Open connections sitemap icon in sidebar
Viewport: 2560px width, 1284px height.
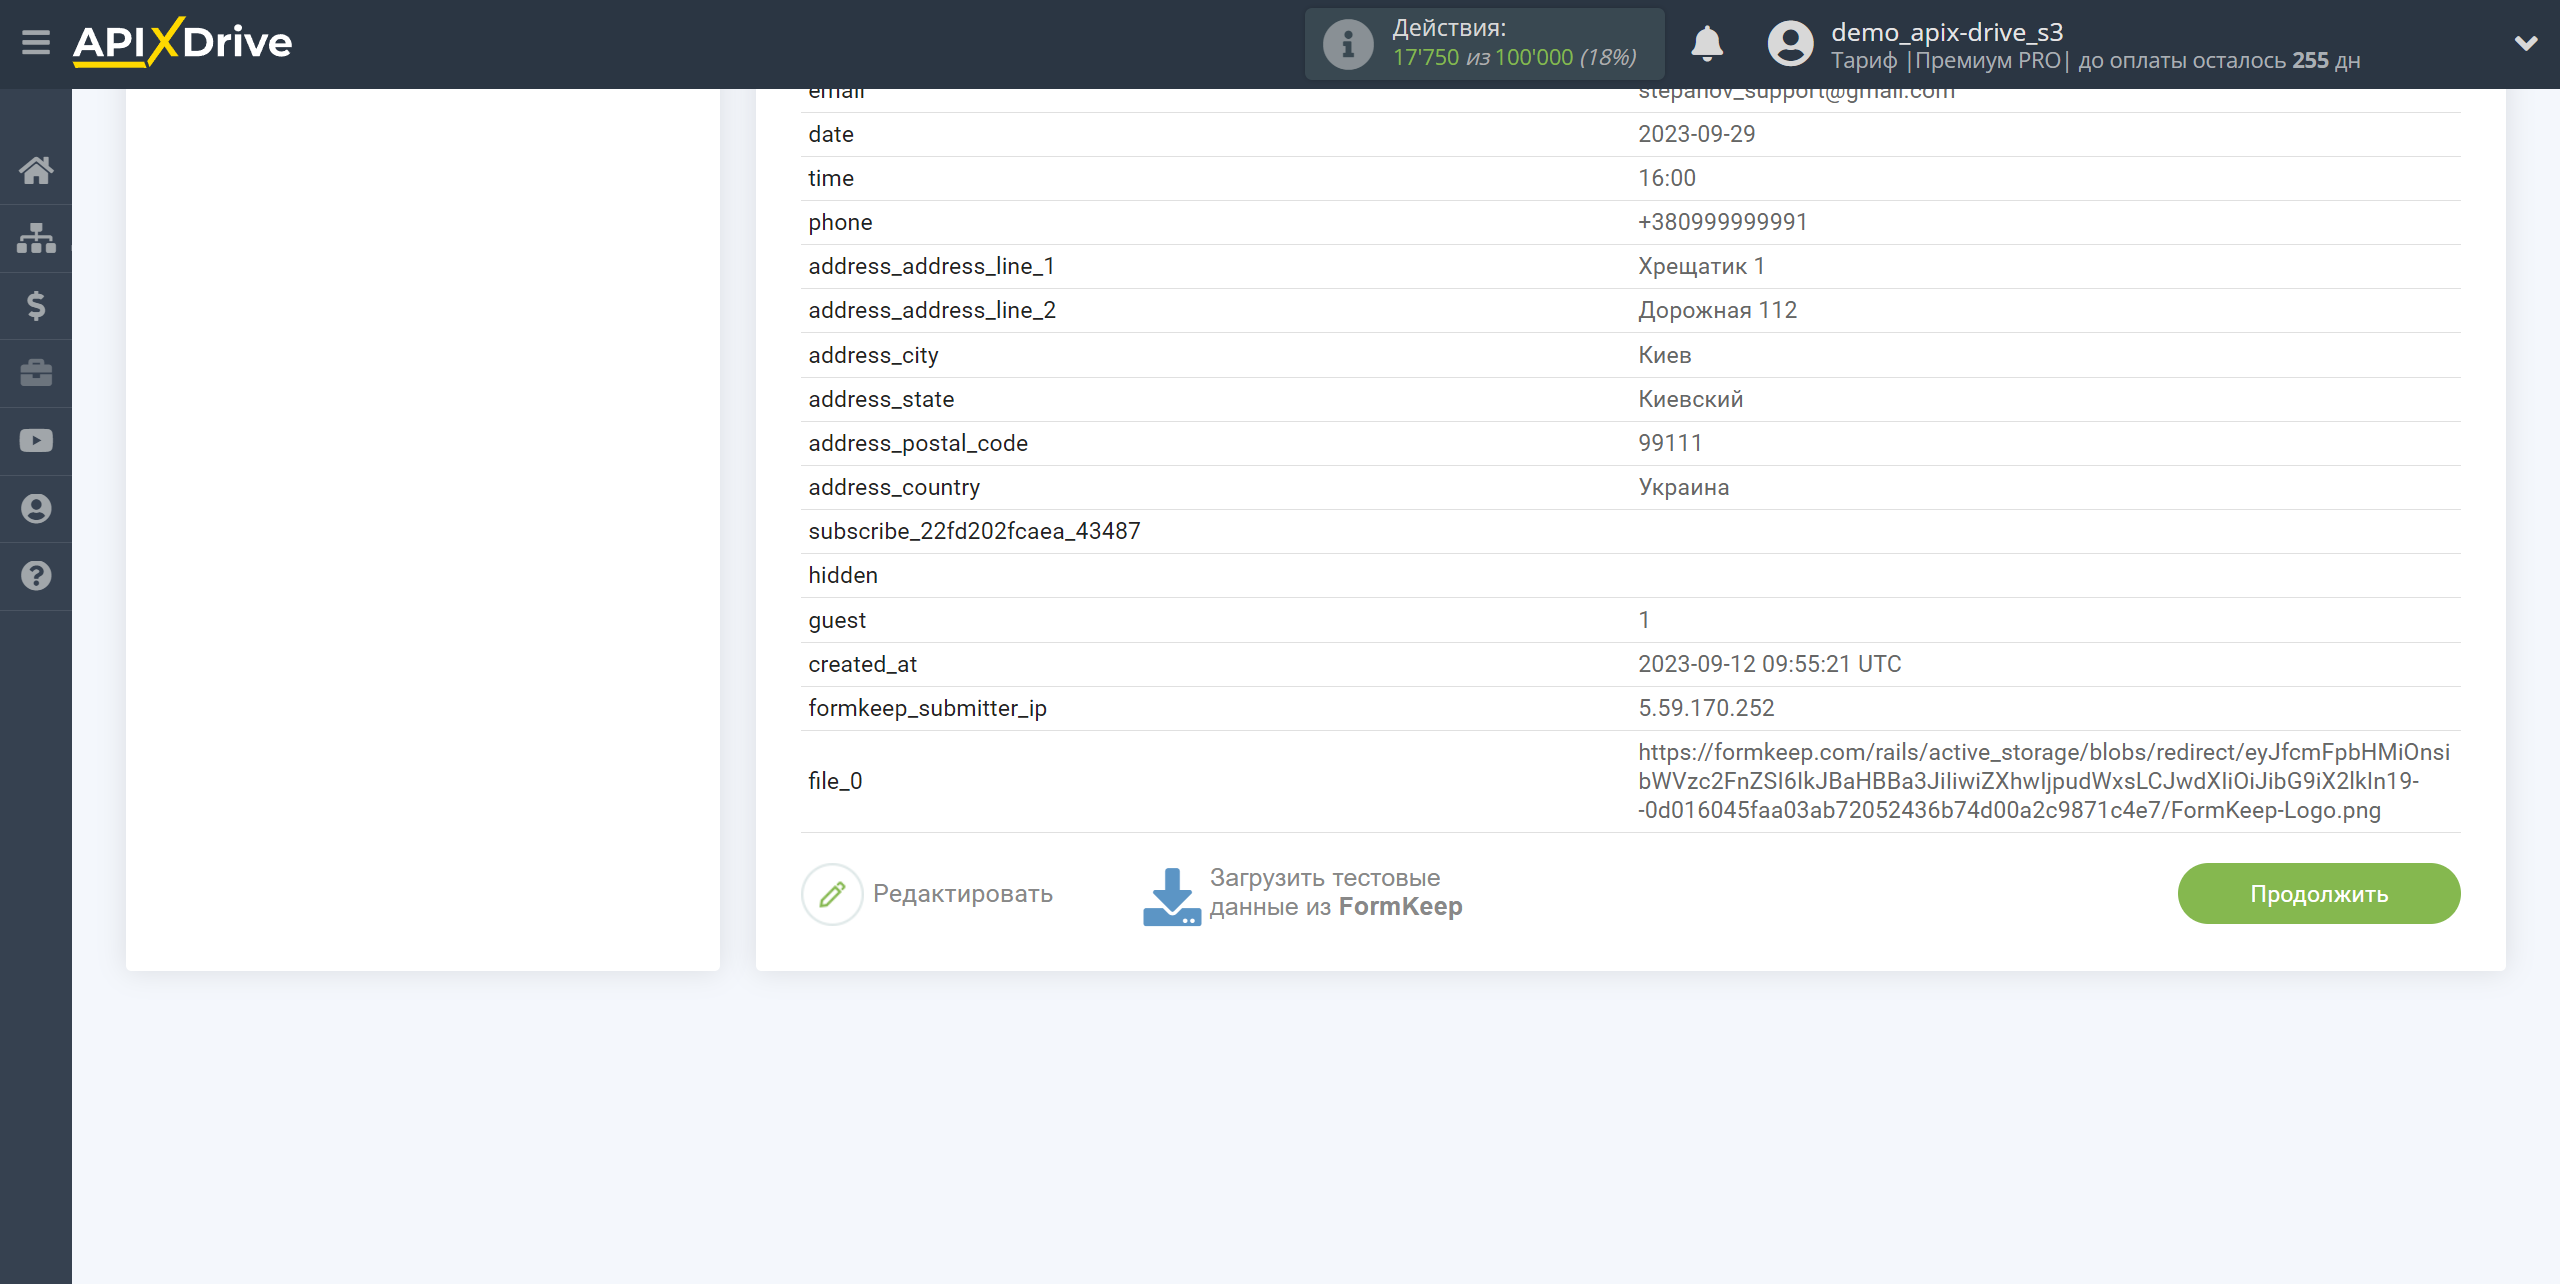click(x=36, y=238)
